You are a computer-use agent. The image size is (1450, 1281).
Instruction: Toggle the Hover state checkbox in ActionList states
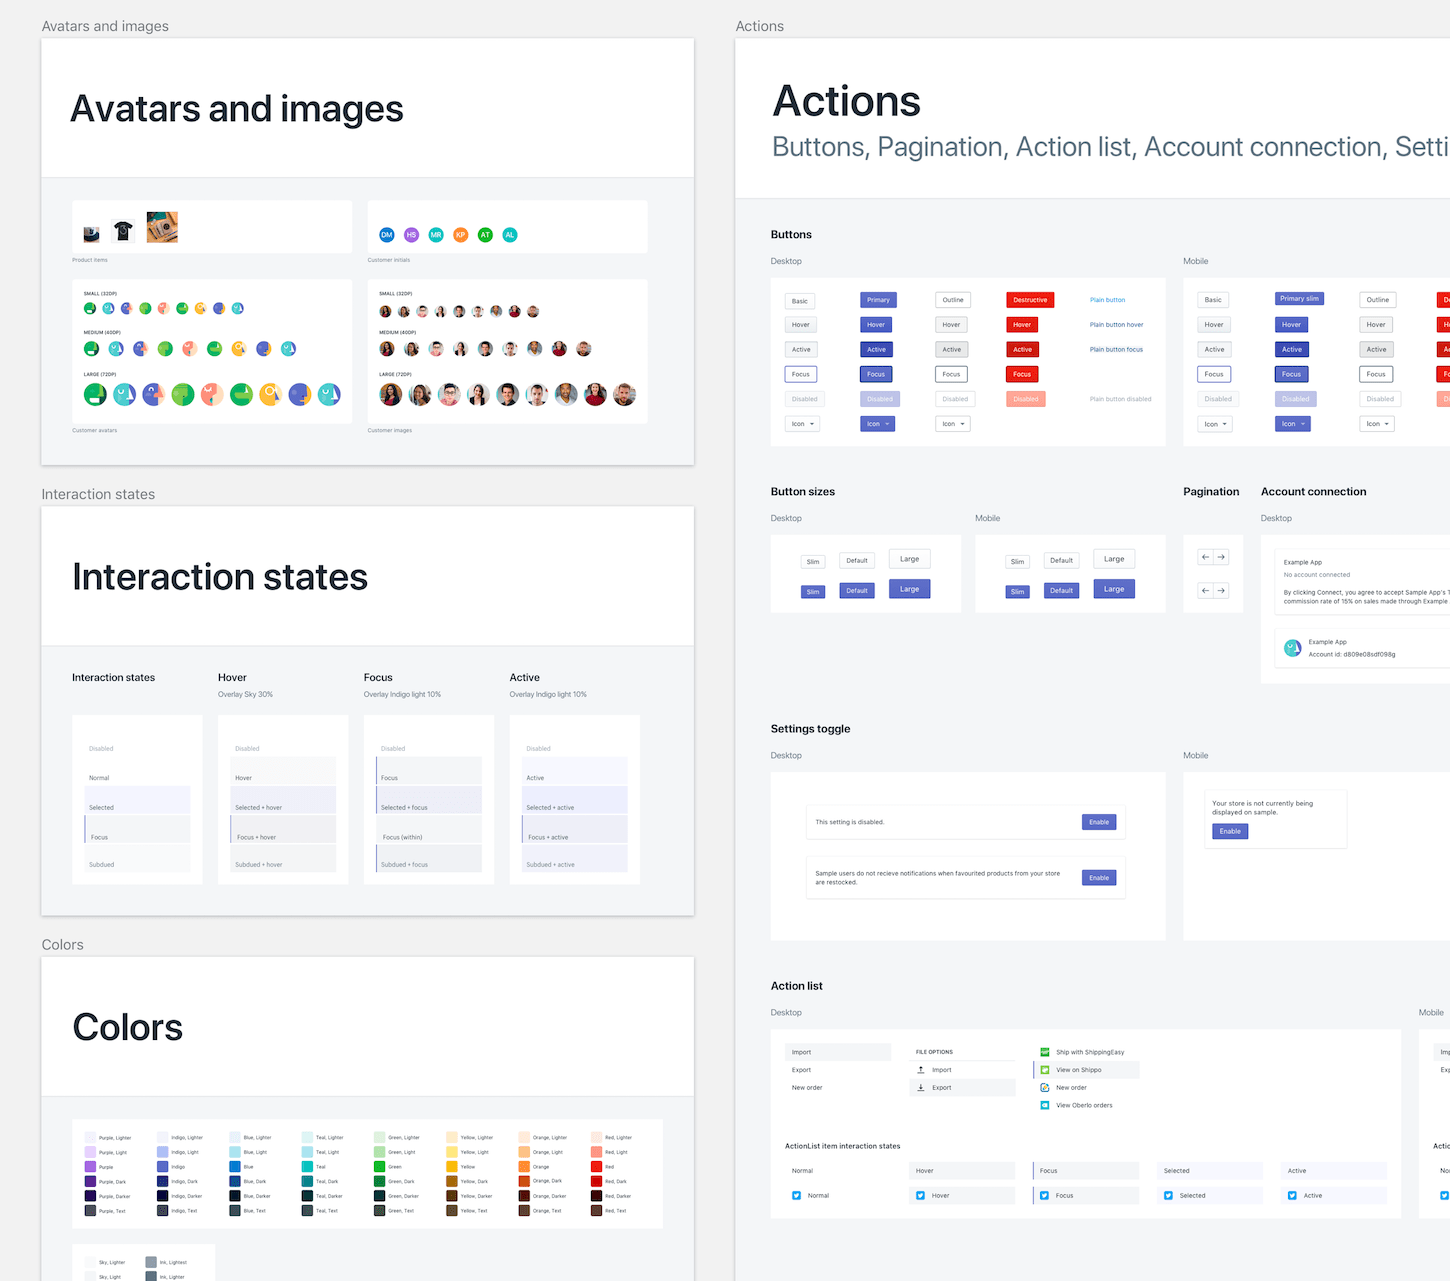919,1195
